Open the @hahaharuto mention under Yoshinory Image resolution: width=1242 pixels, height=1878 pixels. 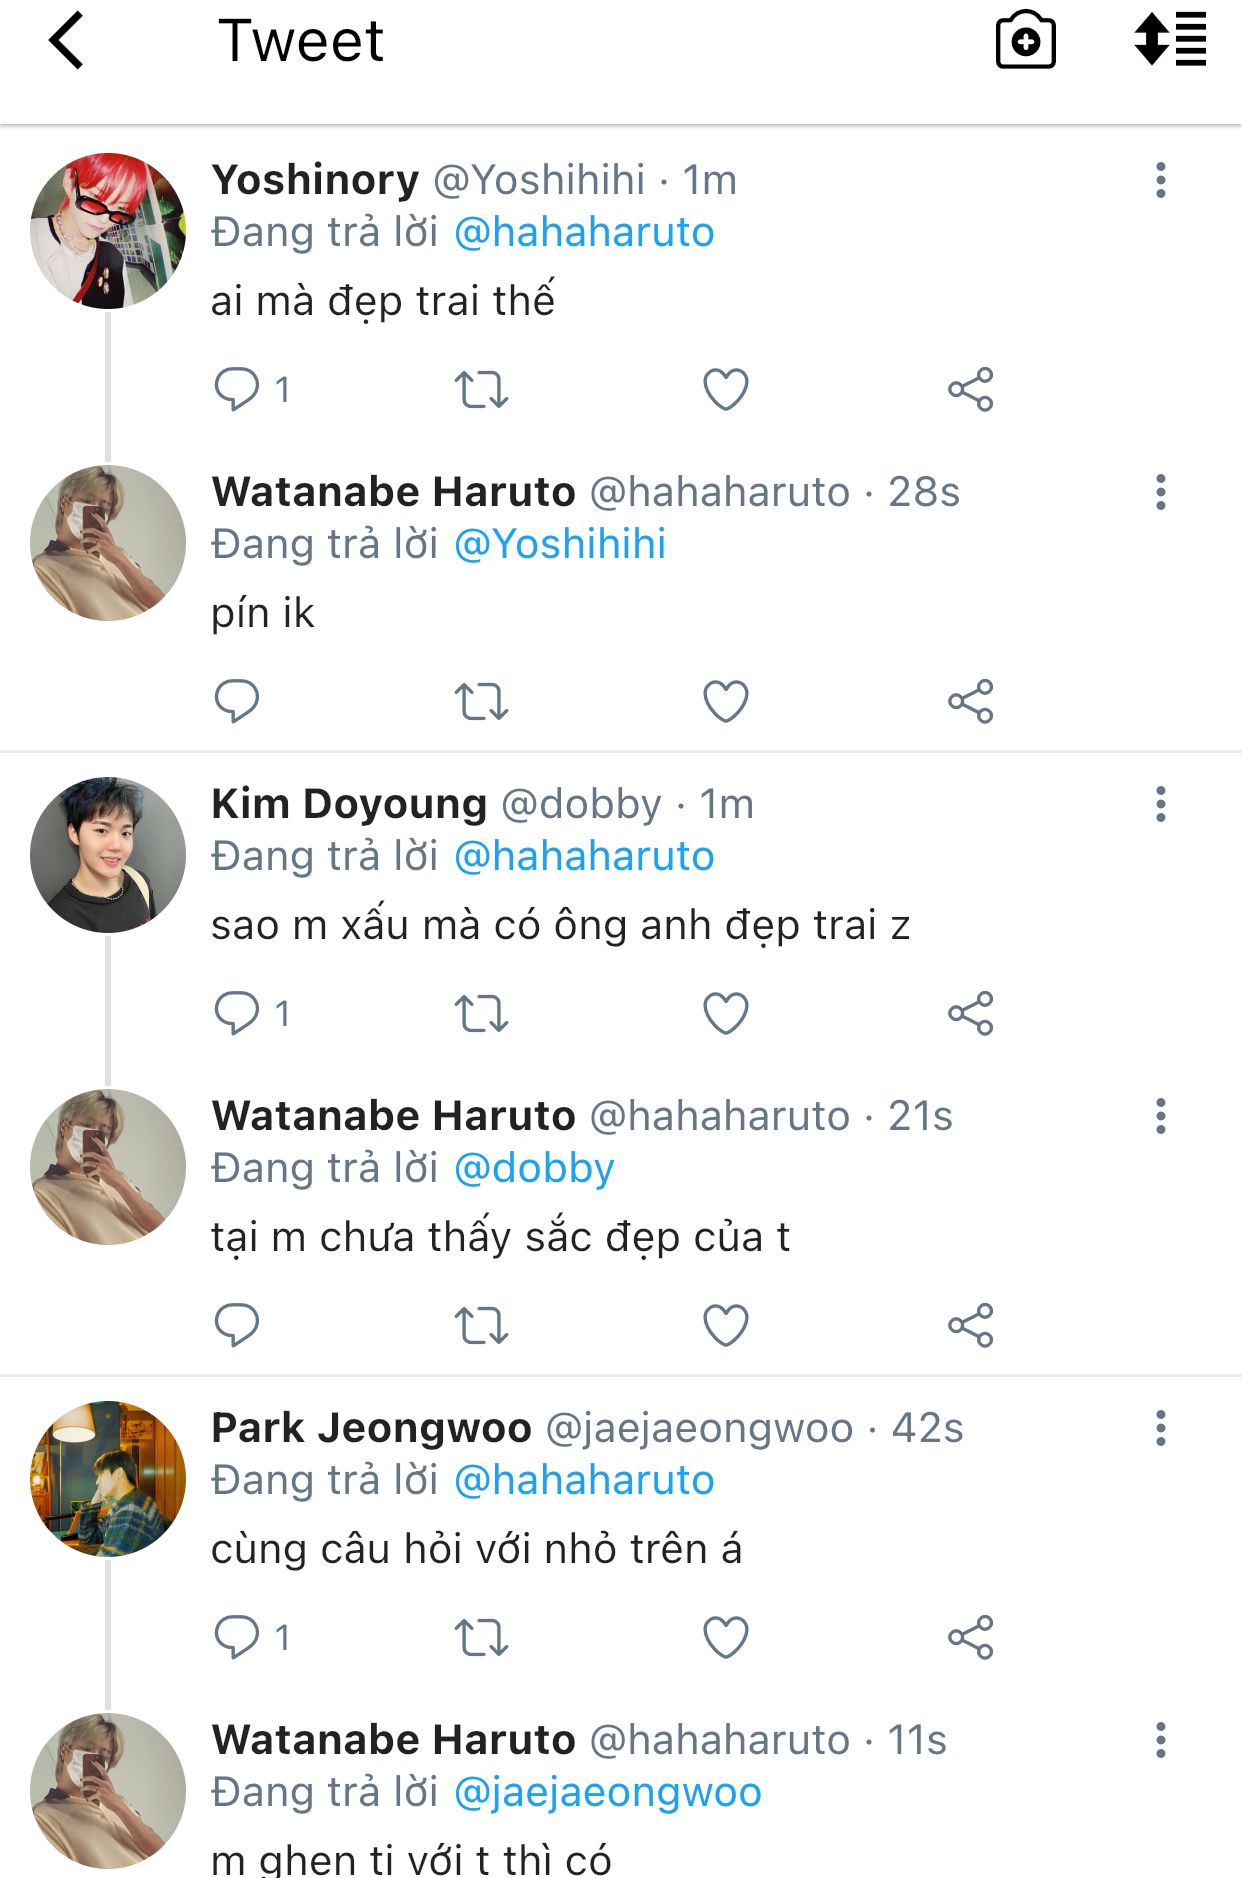tap(584, 232)
